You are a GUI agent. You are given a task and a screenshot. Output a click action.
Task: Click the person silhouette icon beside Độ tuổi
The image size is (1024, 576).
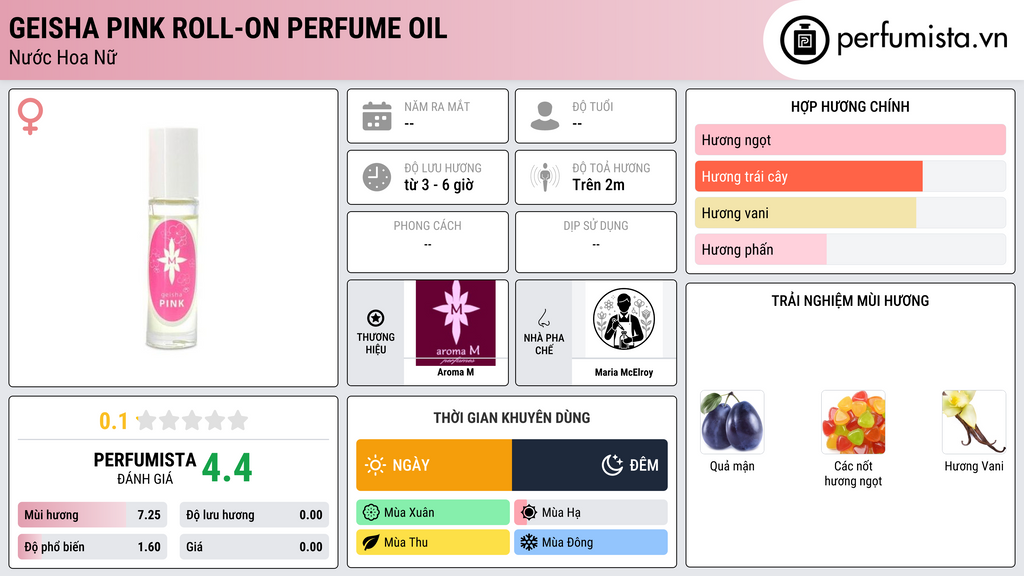[x=545, y=116]
